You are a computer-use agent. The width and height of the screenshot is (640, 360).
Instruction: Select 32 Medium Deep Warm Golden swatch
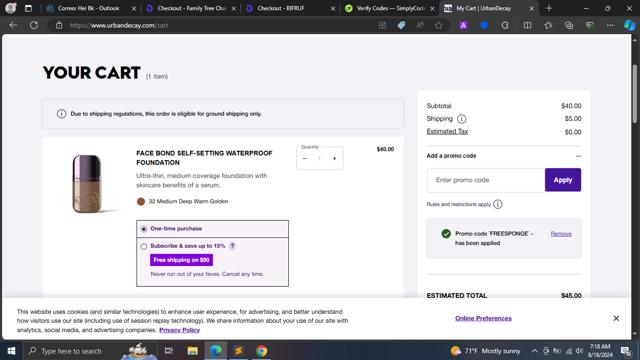141,201
